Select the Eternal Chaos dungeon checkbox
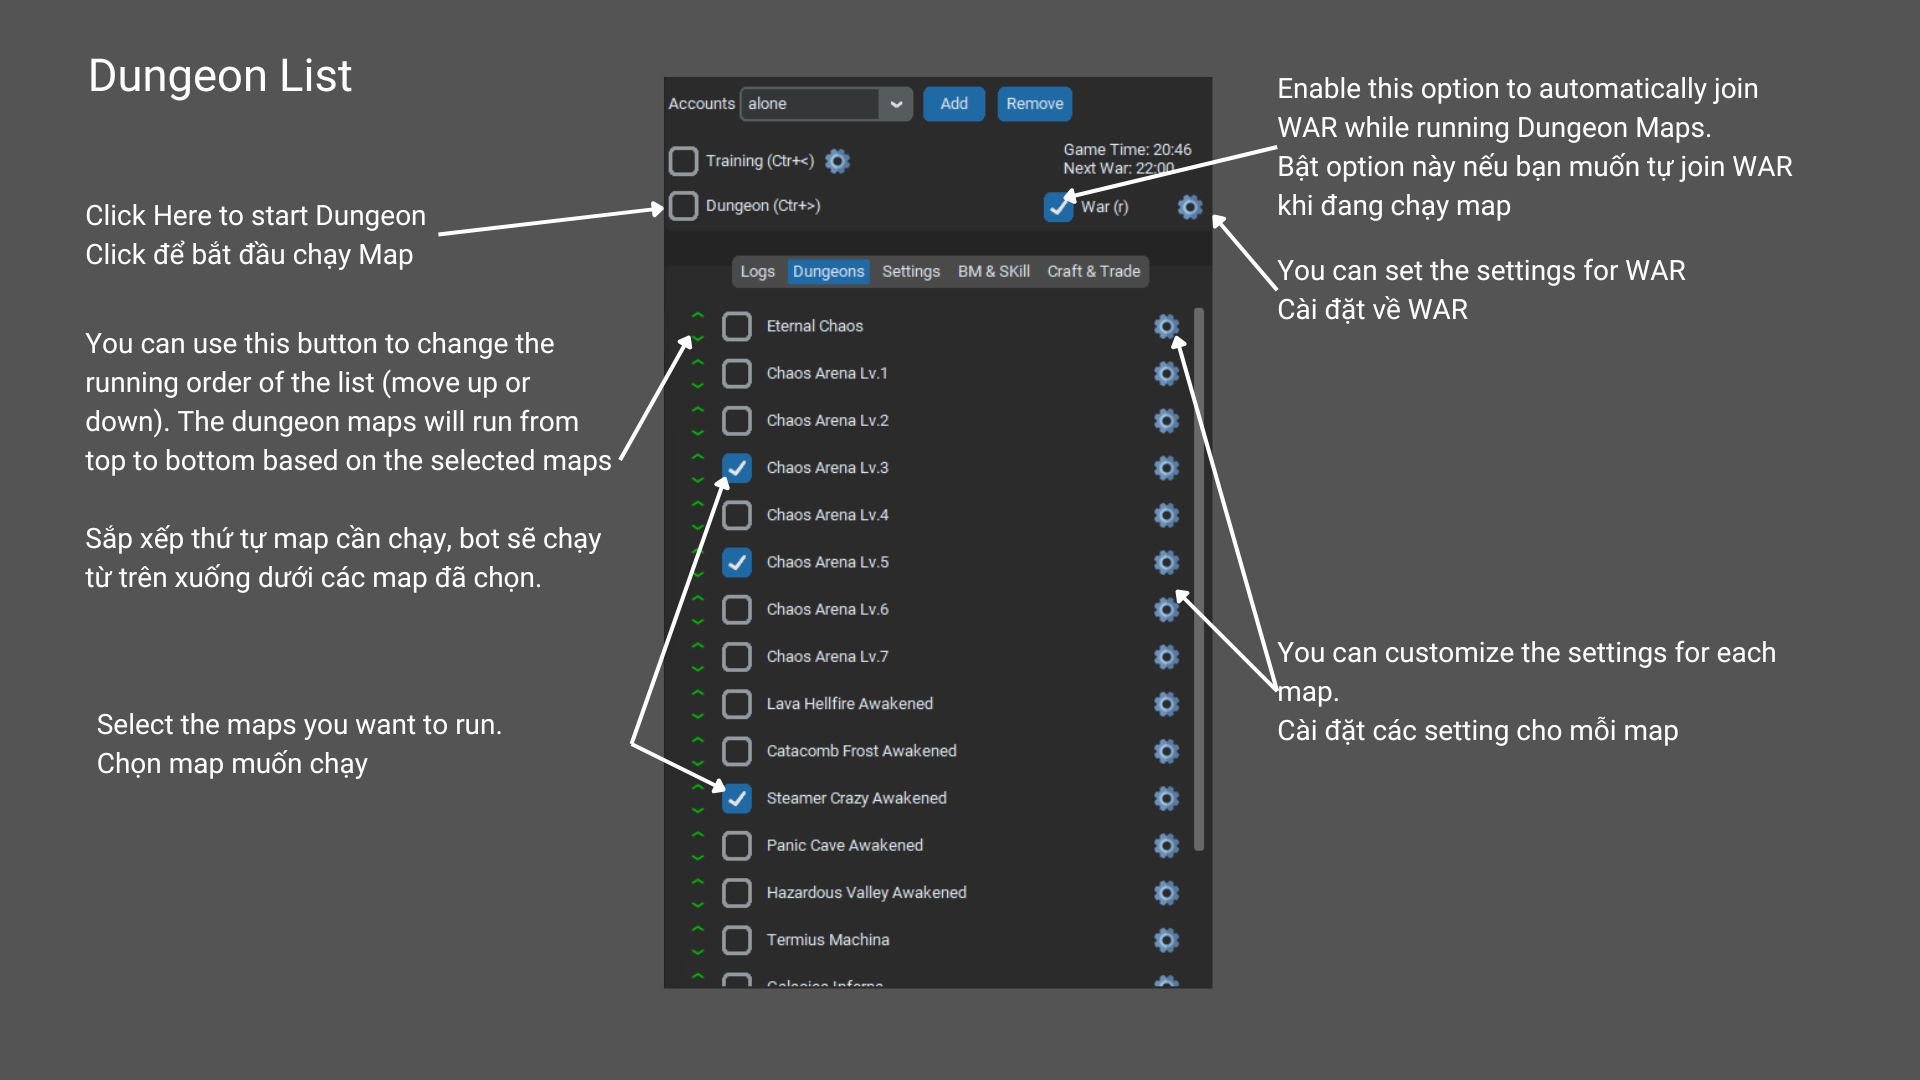This screenshot has height=1080, width=1920. 737,326
